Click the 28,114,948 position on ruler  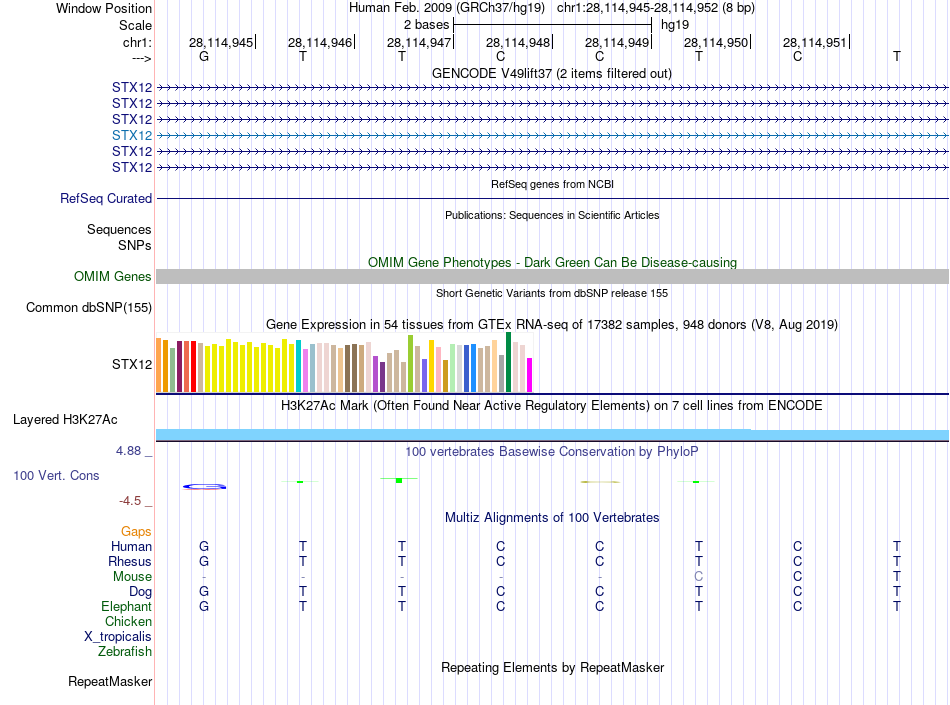click(x=518, y=42)
